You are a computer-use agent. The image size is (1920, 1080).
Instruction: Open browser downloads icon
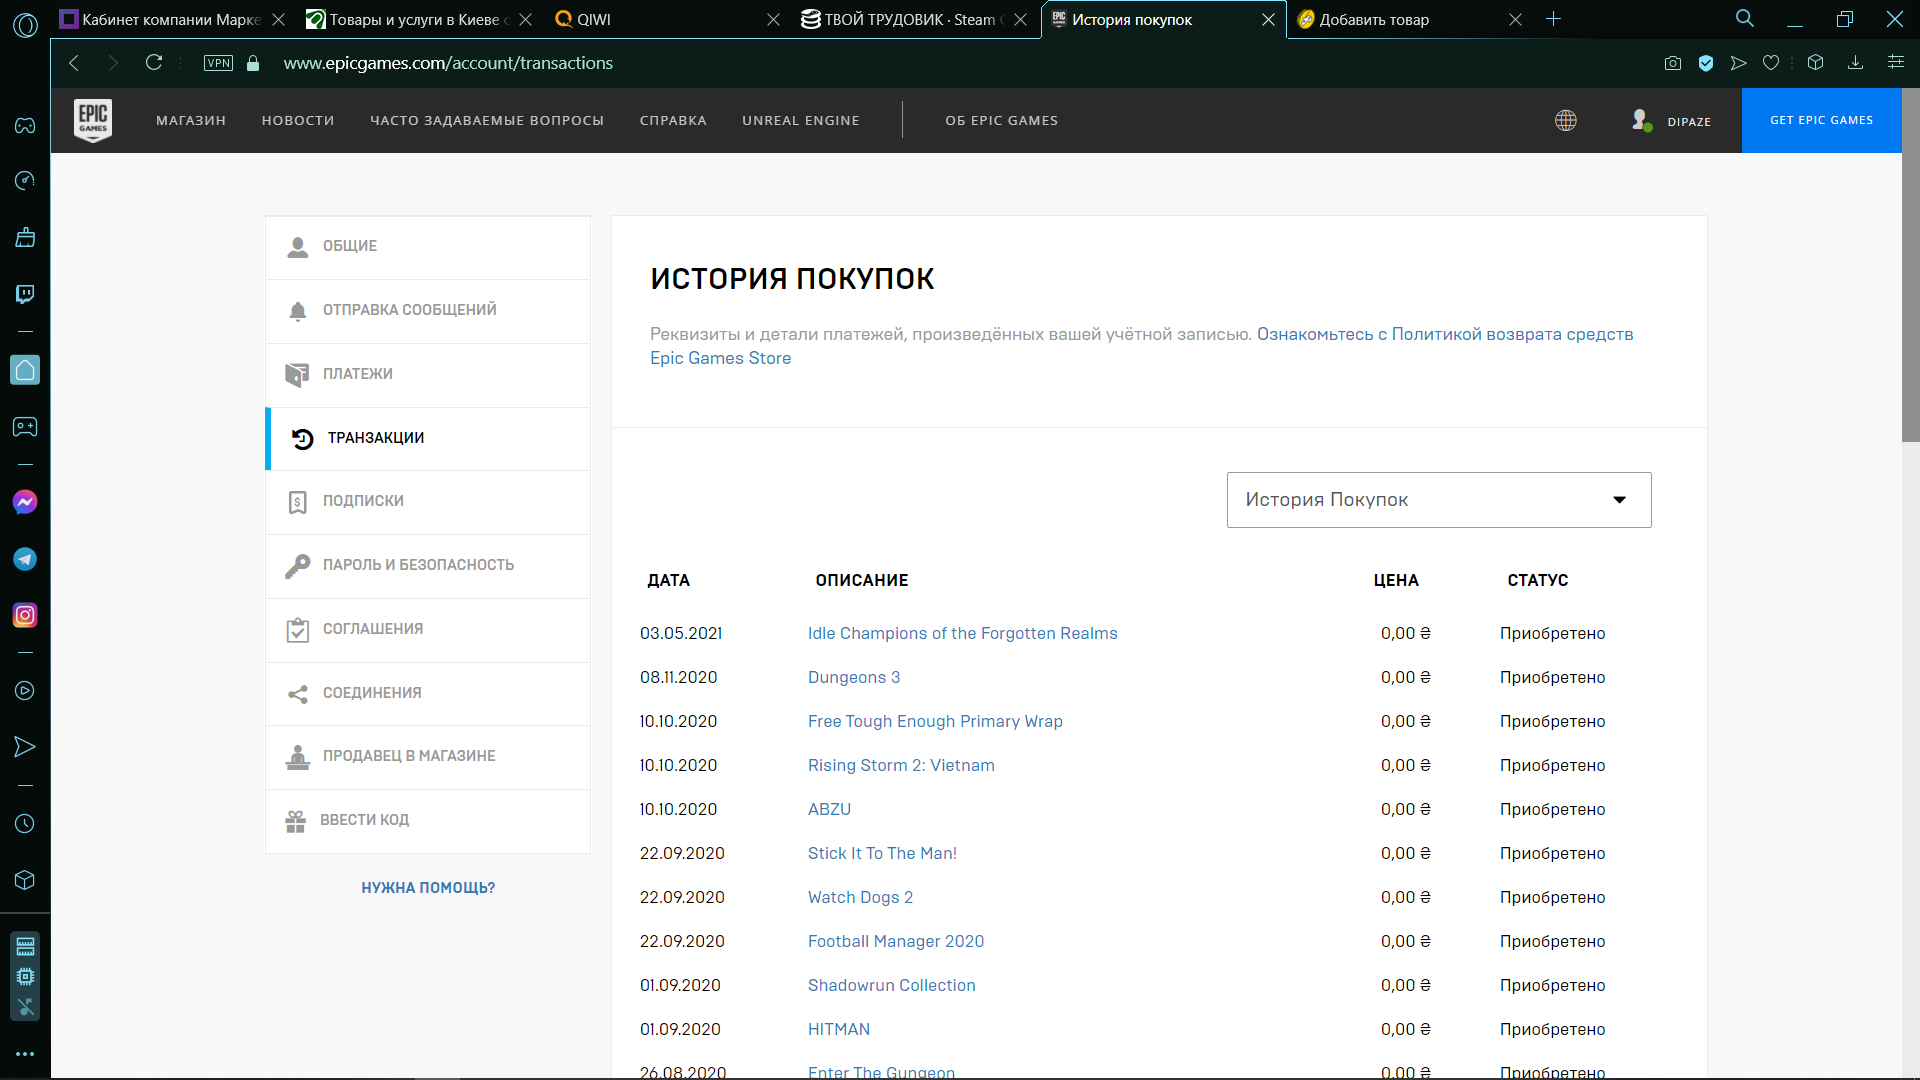1855,63
